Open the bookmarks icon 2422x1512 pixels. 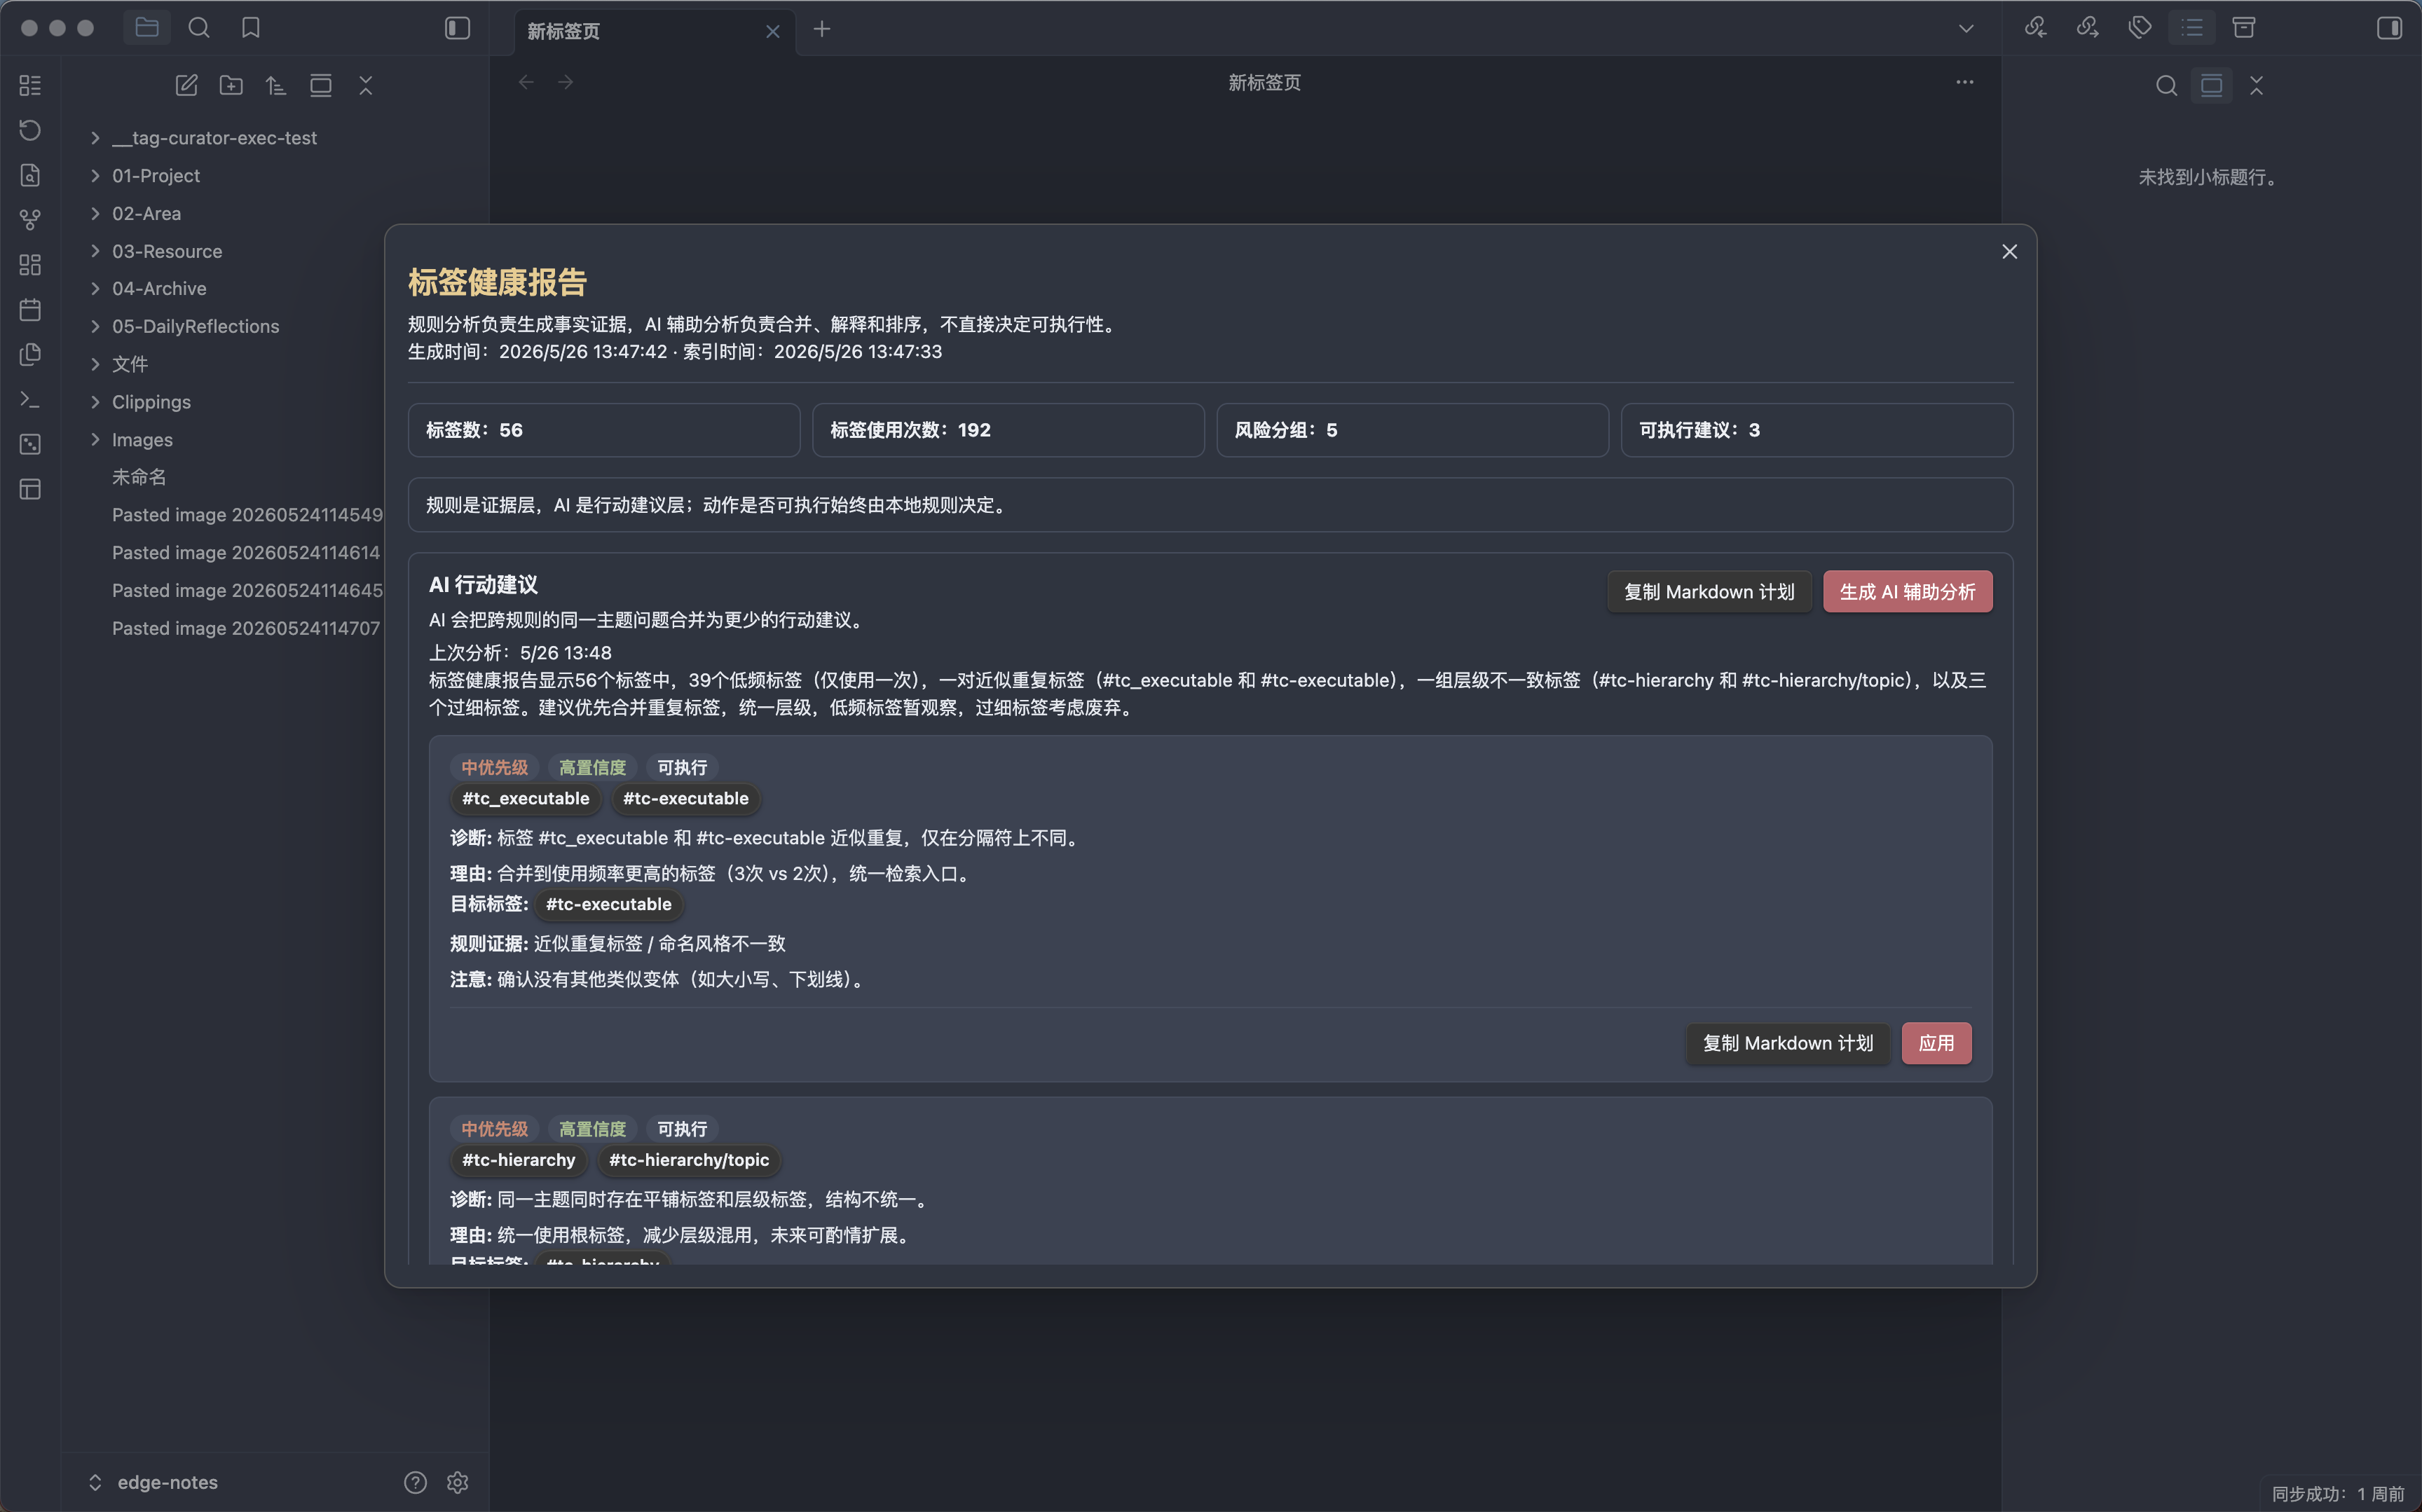(251, 28)
